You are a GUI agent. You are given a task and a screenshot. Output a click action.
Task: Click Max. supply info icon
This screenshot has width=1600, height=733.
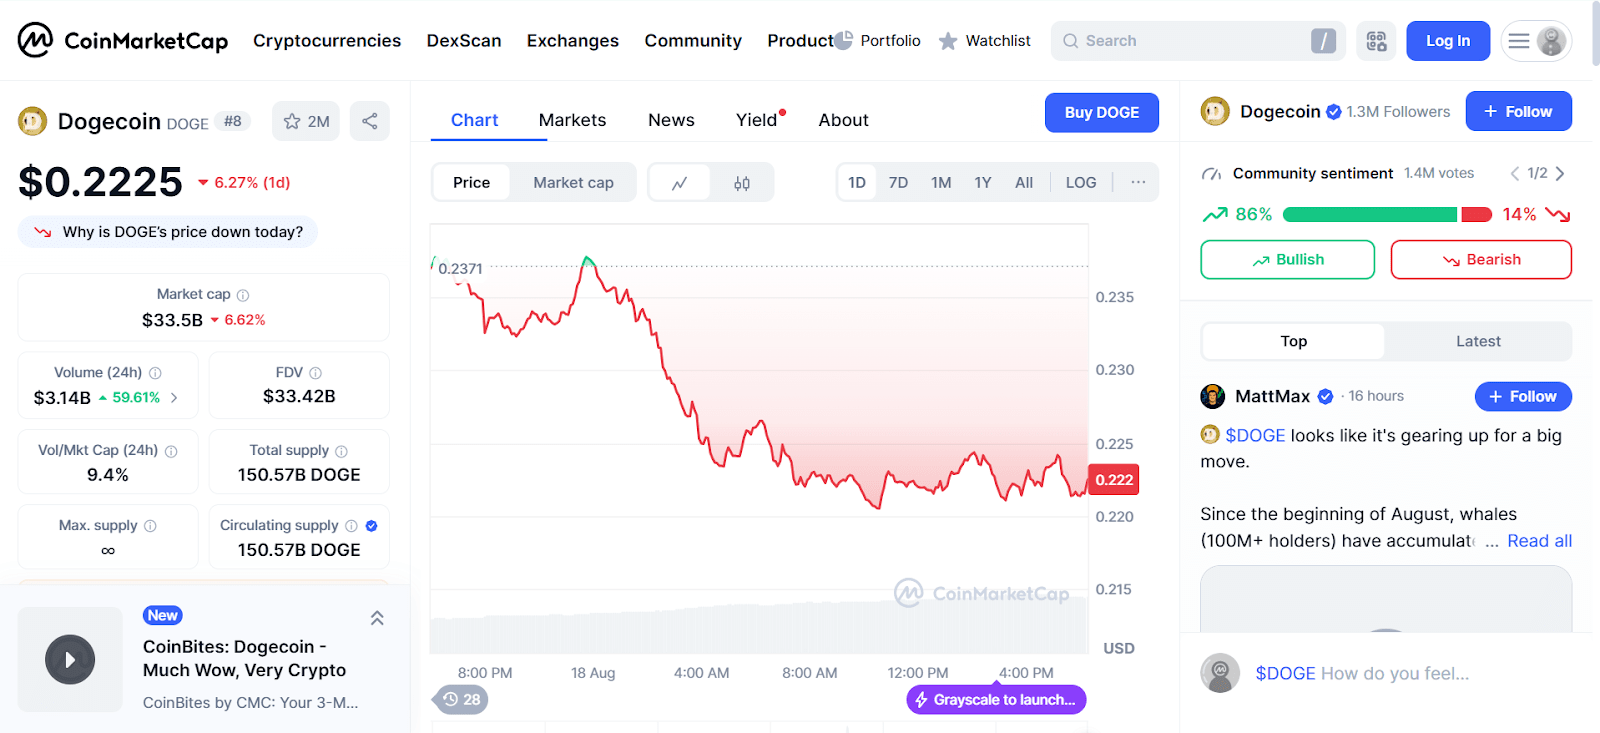(150, 526)
